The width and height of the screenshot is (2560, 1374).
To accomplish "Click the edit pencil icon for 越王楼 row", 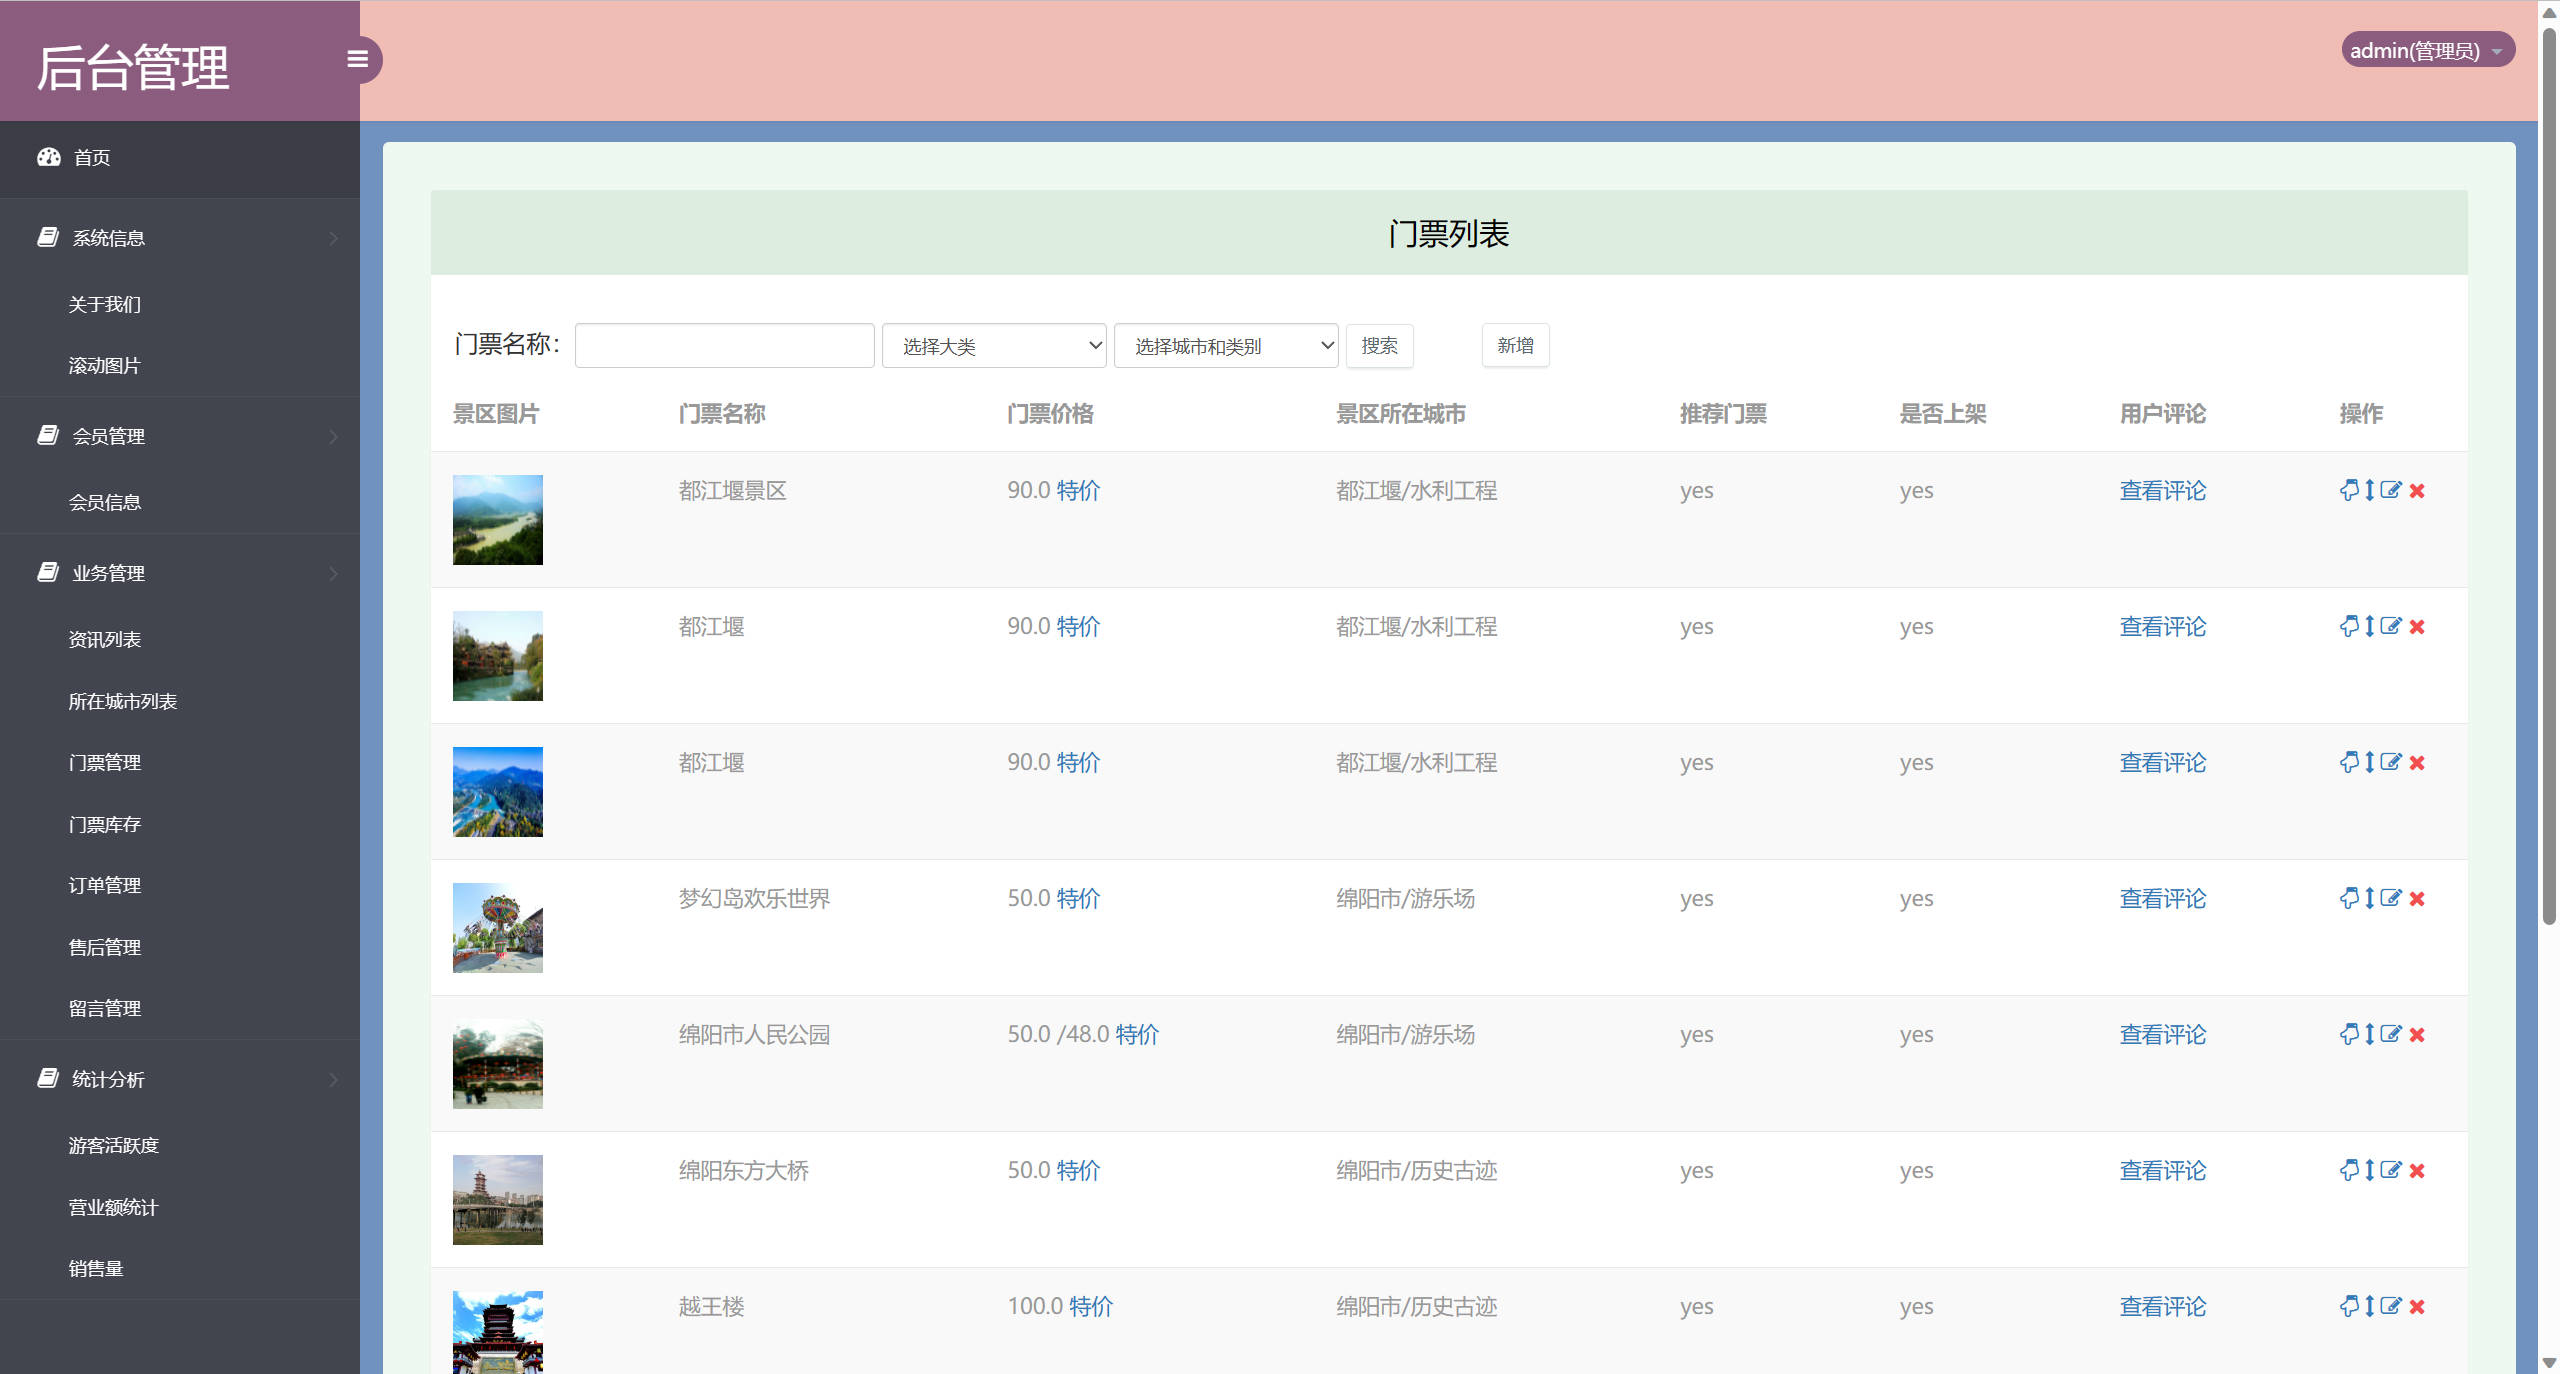I will [2391, 1306].
